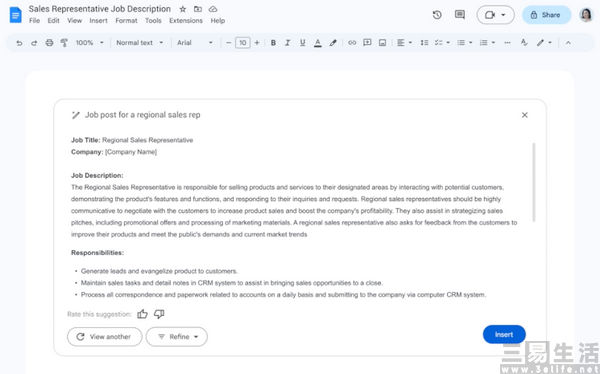Toggle bold formatting
This screenshot has width=600, height=374.
(x=273, y=43)
